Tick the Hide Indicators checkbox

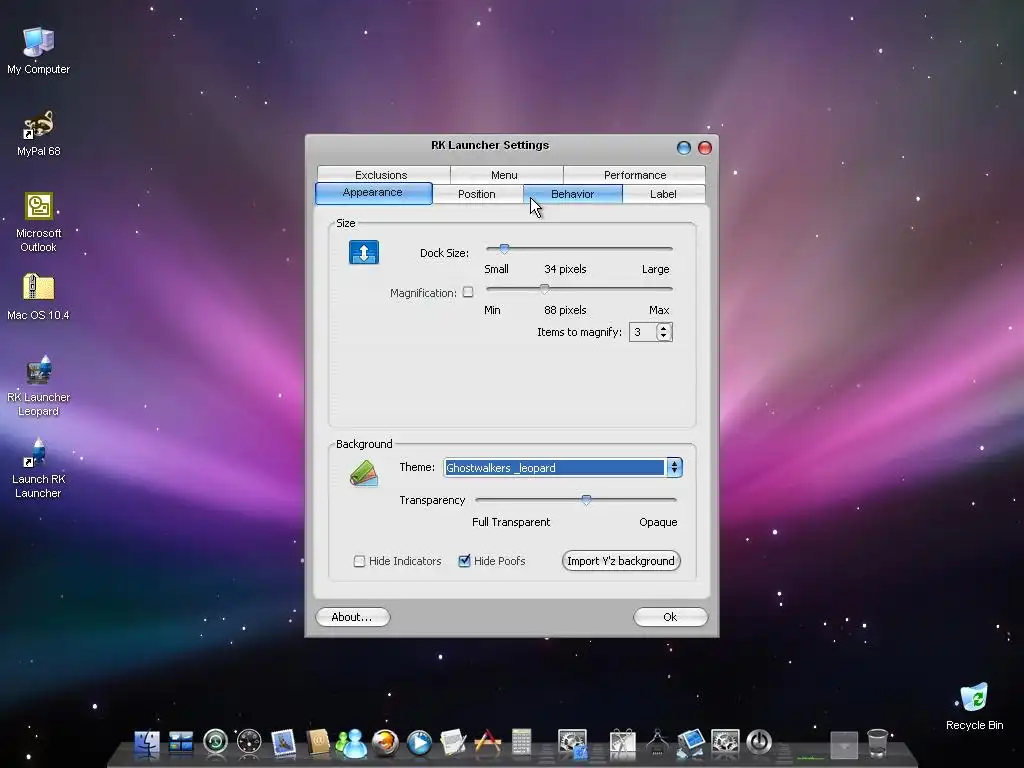tap(359, 561)
